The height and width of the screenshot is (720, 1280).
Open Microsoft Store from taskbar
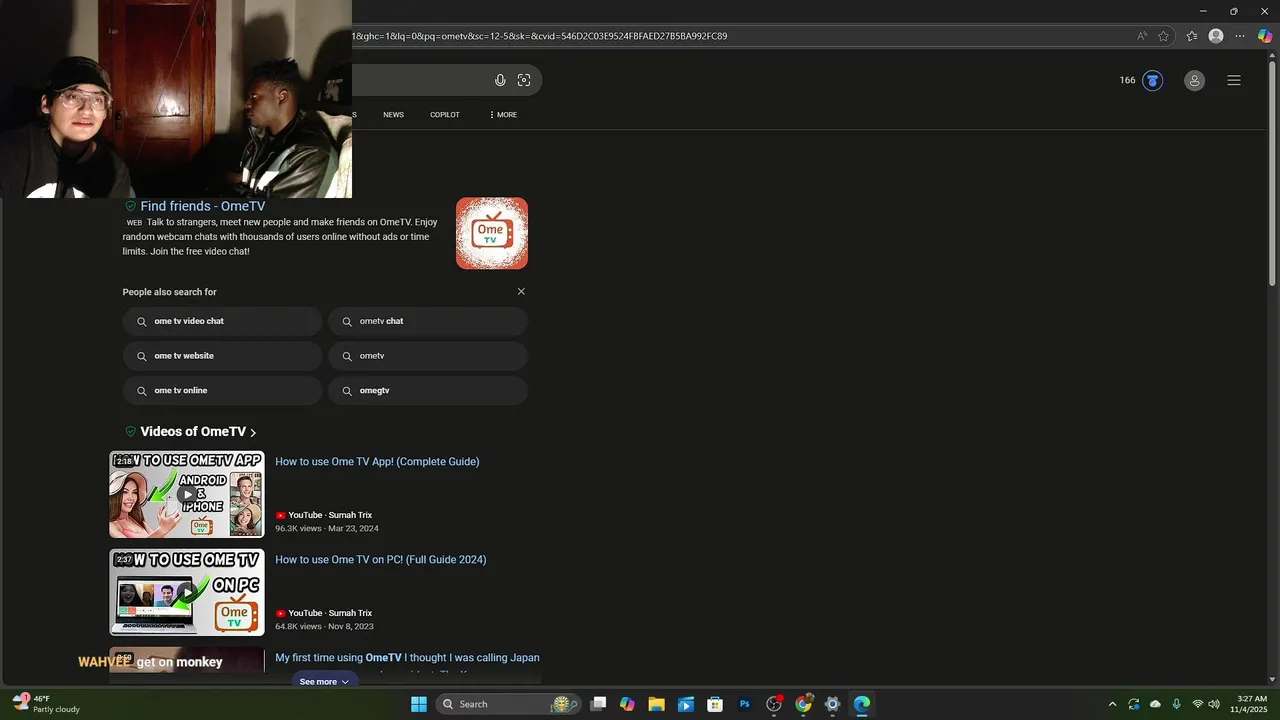coord(715,704)
